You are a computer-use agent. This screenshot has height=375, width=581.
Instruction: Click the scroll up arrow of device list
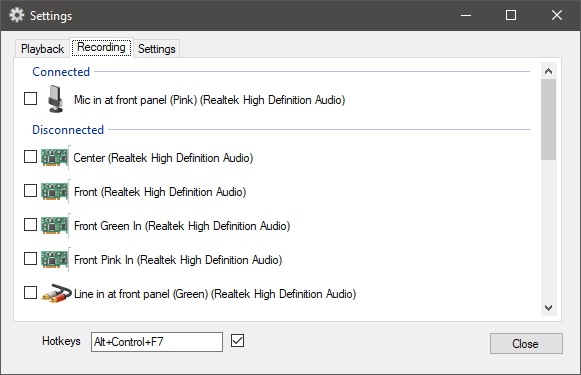[548, 71]
